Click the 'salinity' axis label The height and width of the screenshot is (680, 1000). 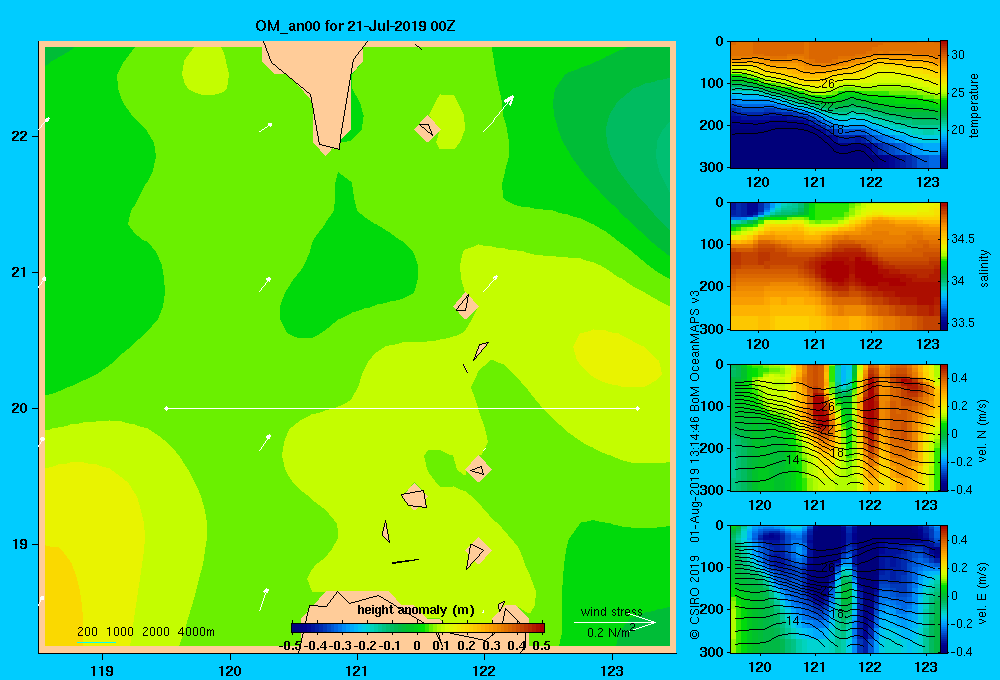pos(984,268)
